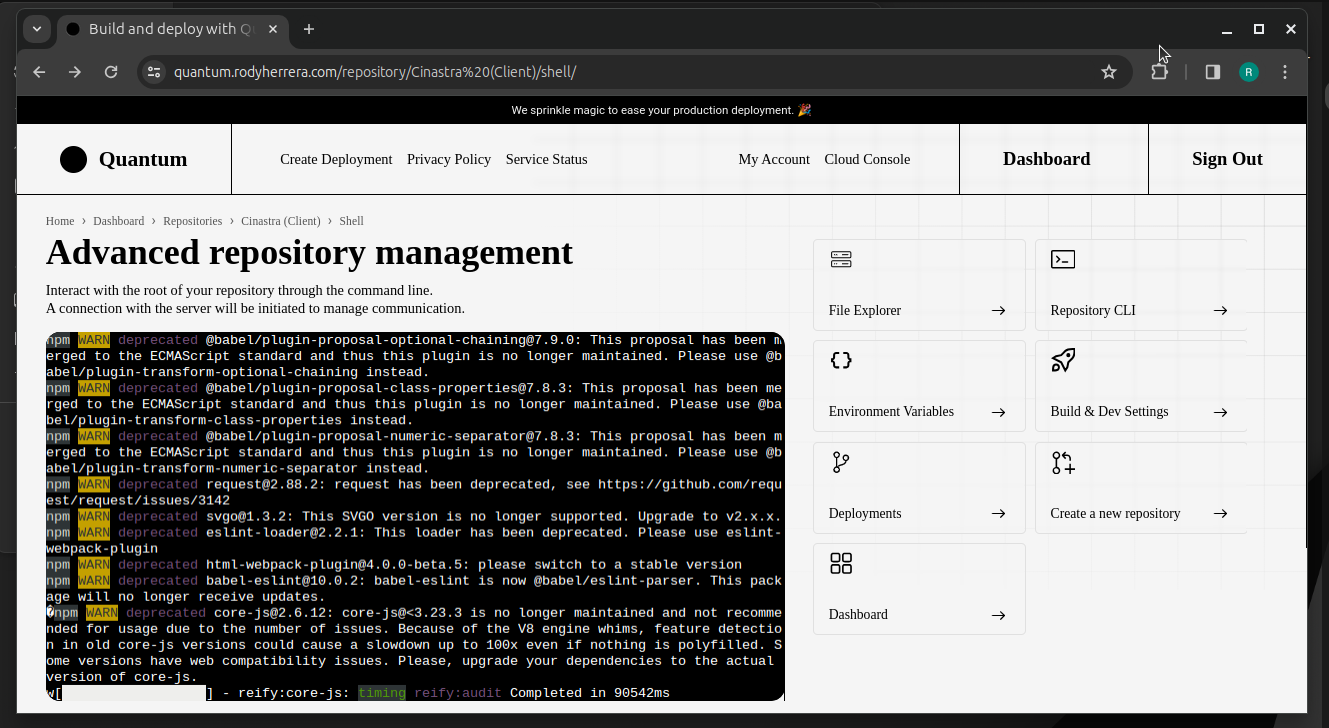Click the Cinastra (Client) breadcrumb link

281,221
